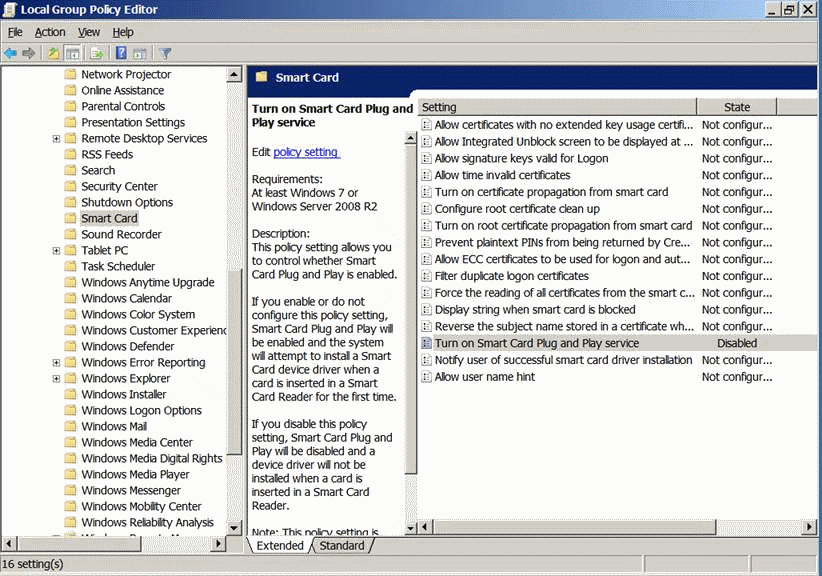
Task: Click folder icon next to Windows Mail
Action: coord(70,426)
